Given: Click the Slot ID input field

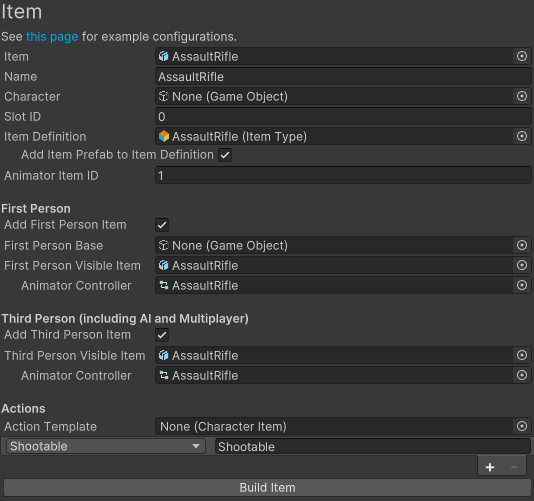Looking at the screenshot, I should click(343, 116).
